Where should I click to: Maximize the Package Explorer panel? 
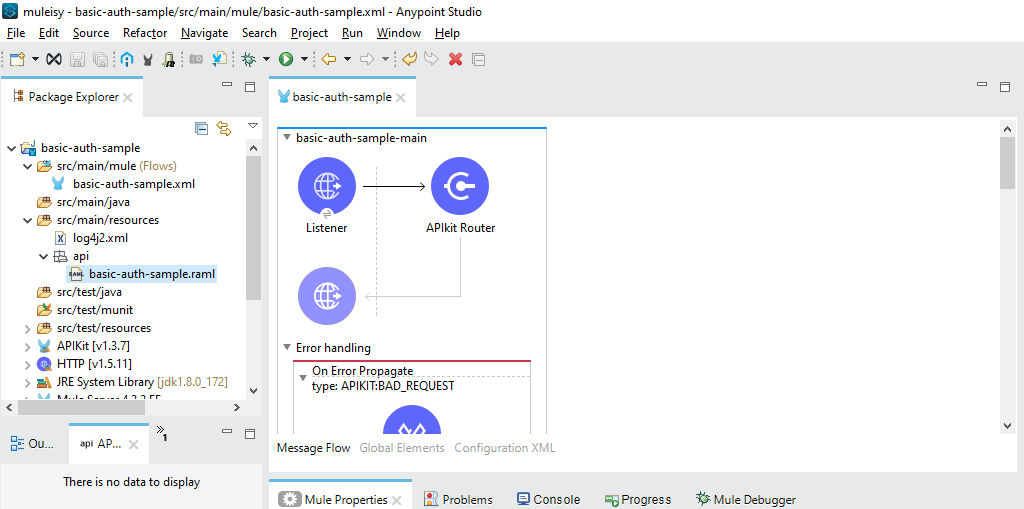[249, 87]
